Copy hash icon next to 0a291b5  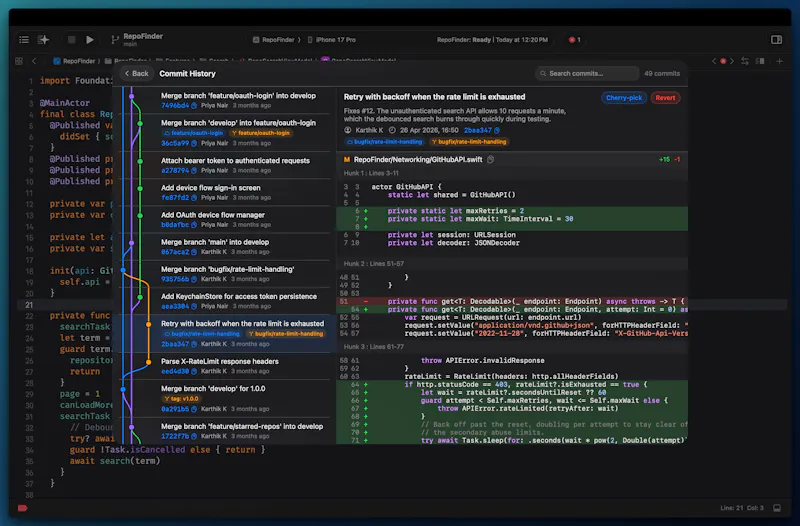point(194,409)
